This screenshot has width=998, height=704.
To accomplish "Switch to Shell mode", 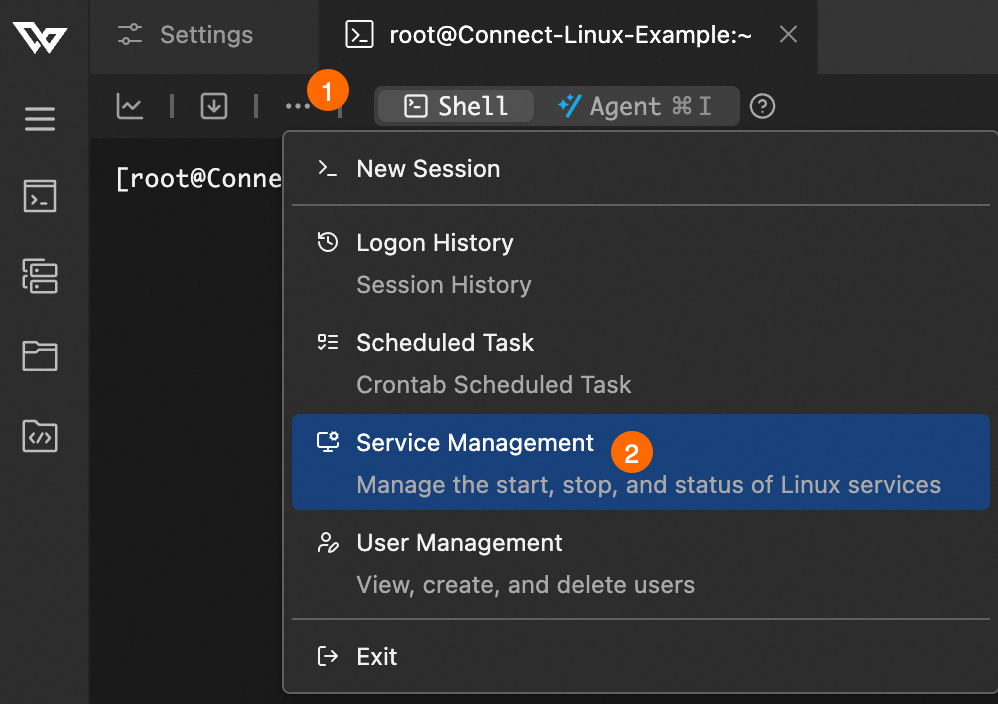I will (456, 106).
